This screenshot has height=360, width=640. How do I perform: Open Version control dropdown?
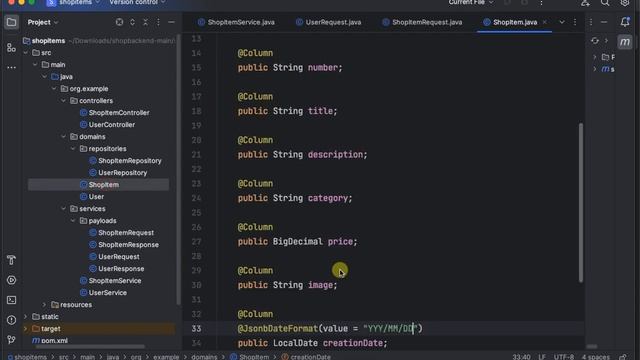(137, 3)
